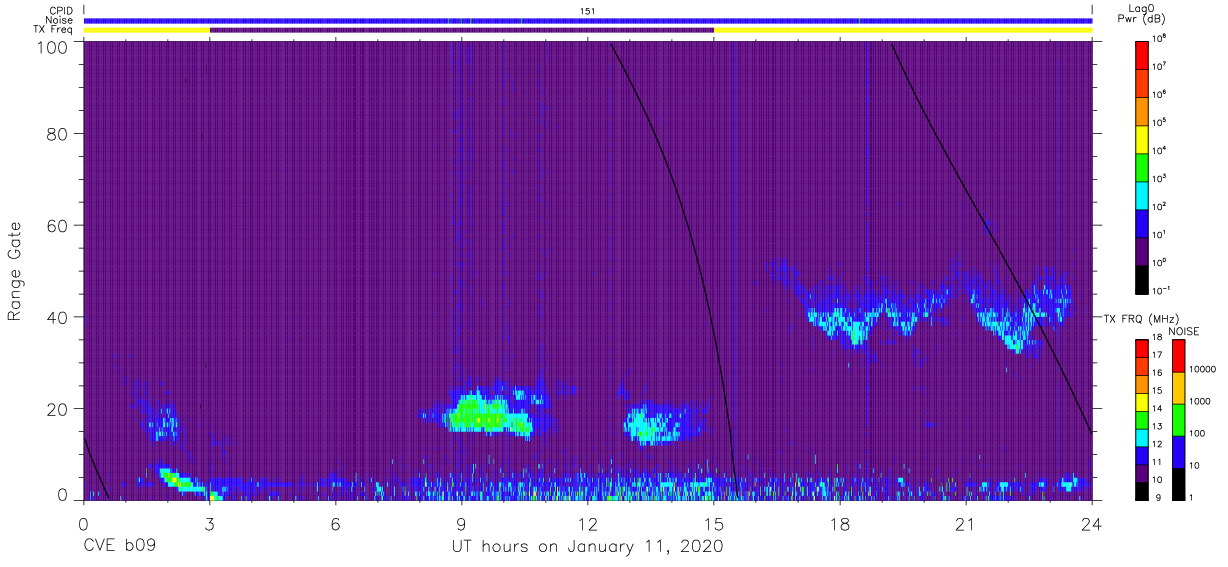Click the green segment of the TX FRQ colorbar

point(1141,419)
